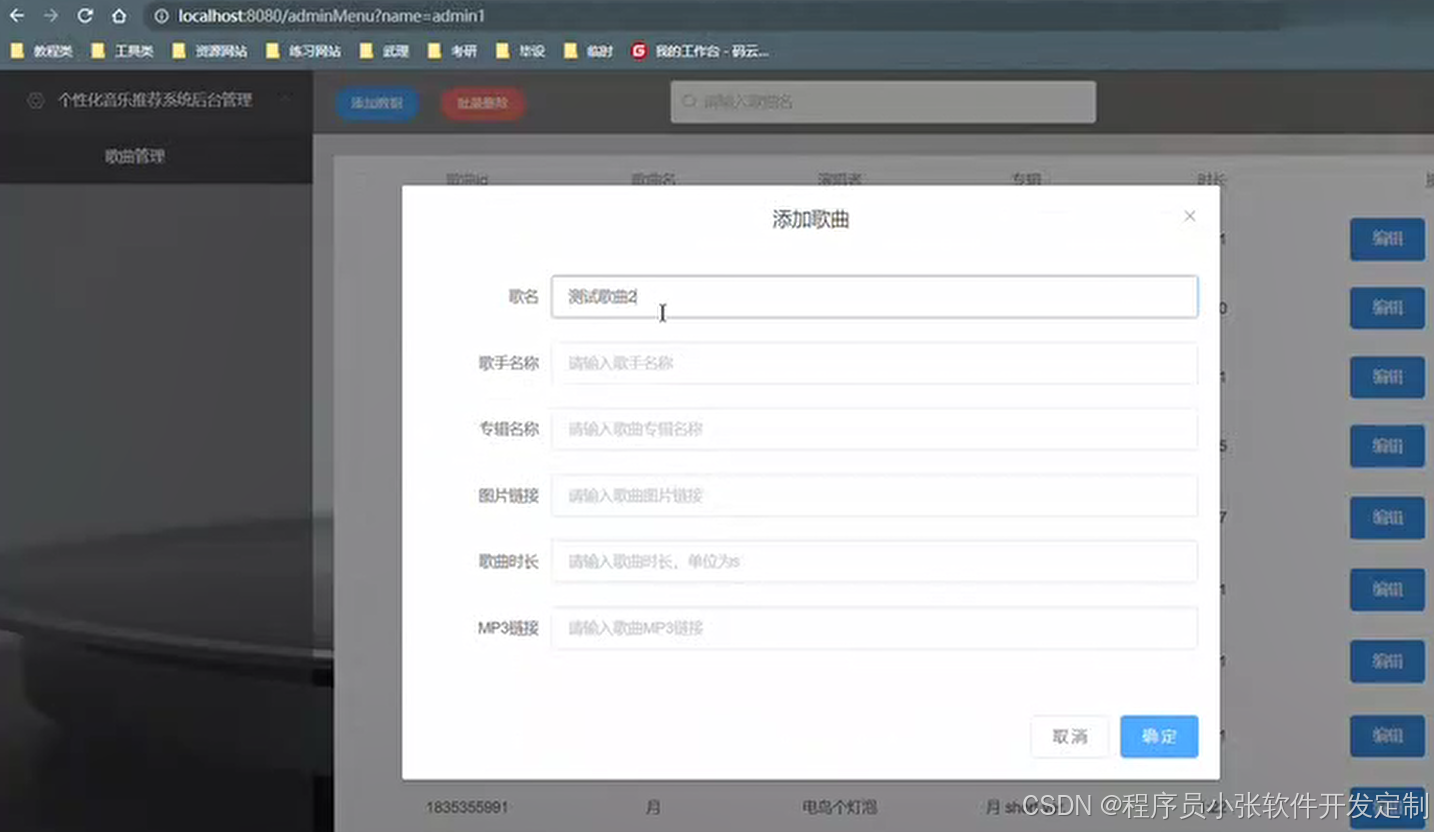1434x832 pixels.
Task: Click the 电鸟个灯泡 artist cell
Action: [840, 807]
